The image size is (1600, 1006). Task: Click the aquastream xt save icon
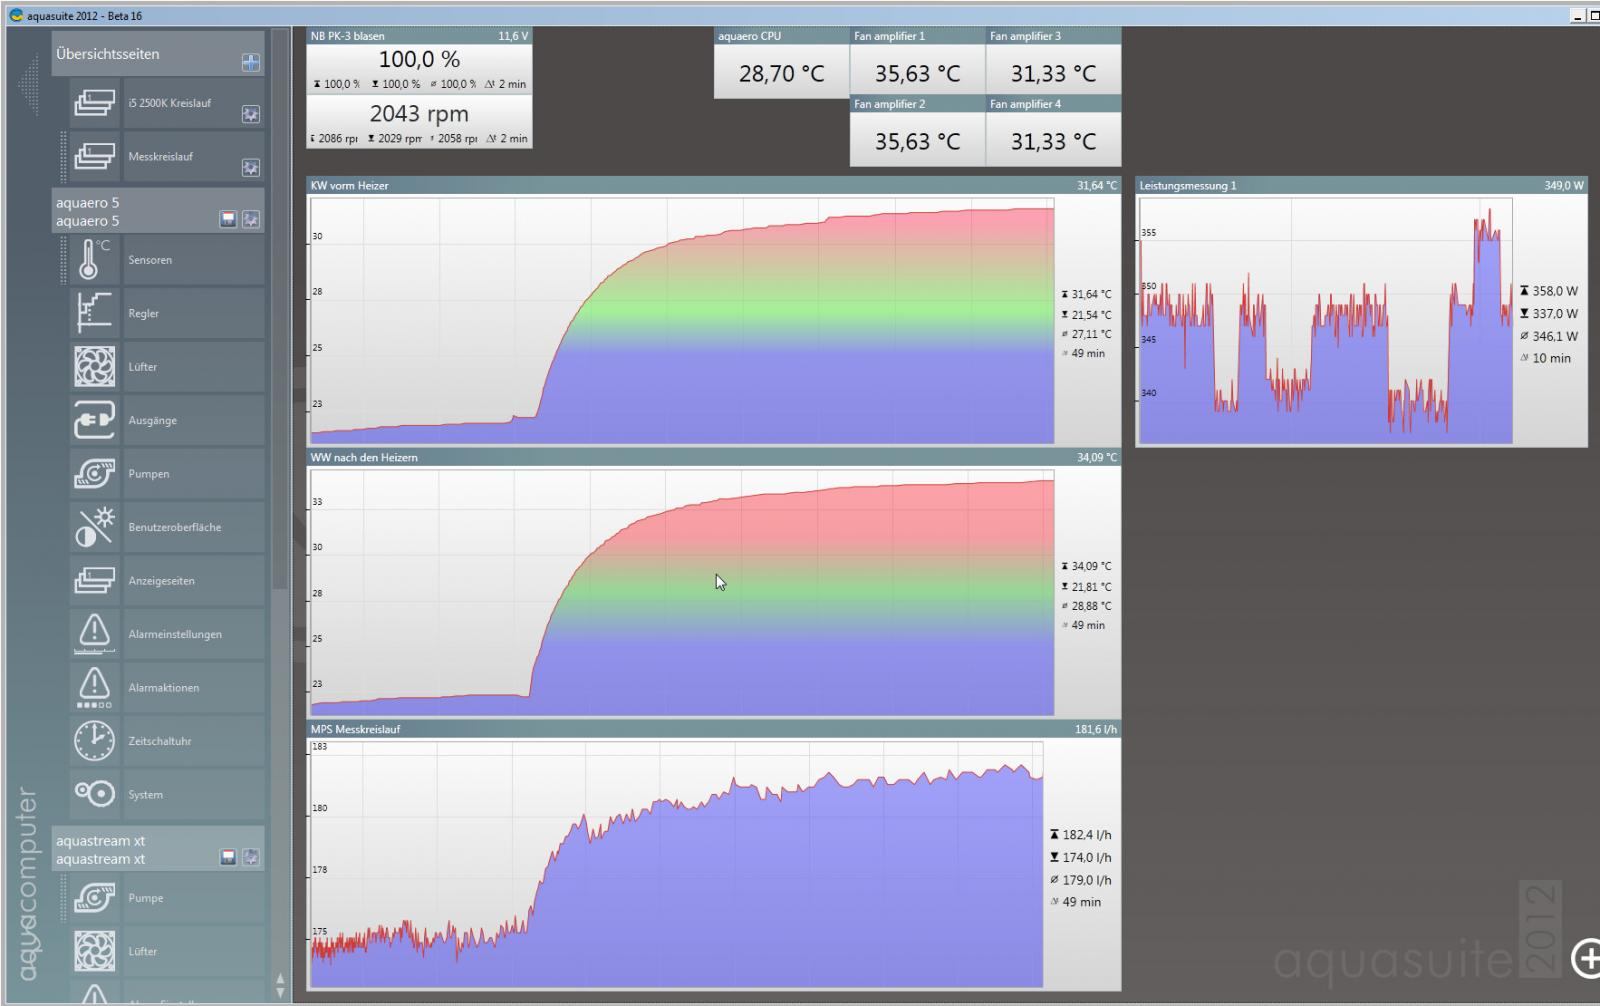[228, 857]
